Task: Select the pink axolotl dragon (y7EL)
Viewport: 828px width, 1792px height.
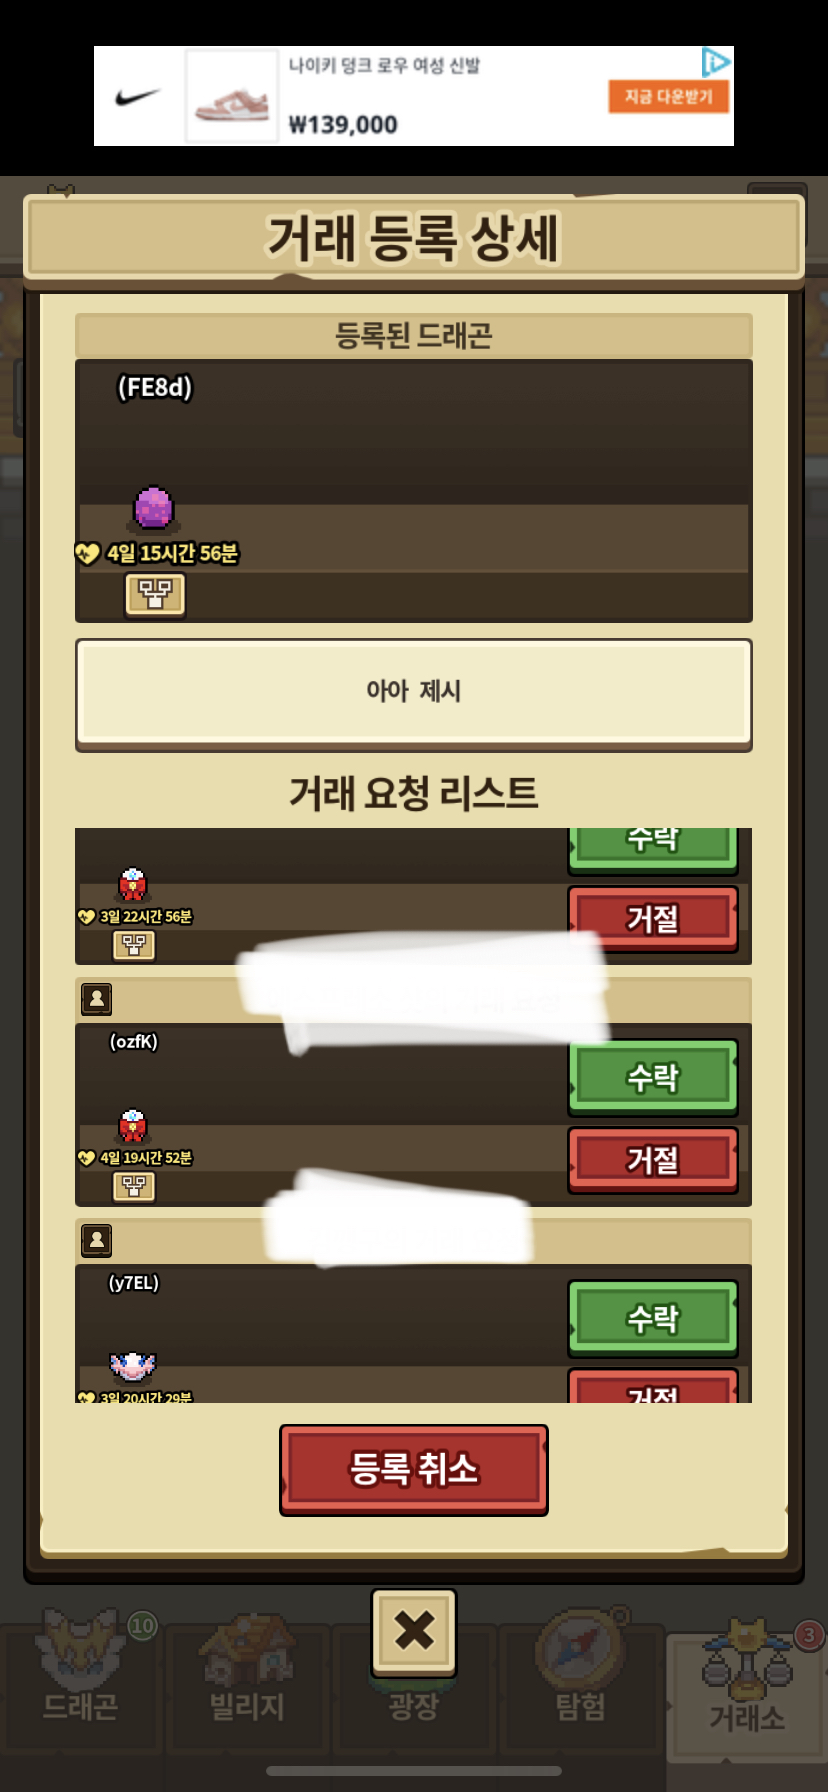Action: click(x=133, y=1365)
